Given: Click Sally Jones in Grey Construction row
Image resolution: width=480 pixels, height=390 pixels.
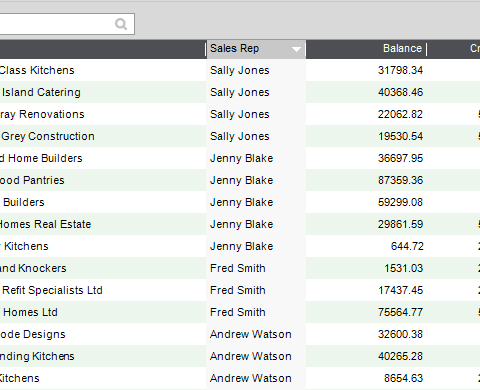Looking at the screenshot, I should (240, 136).
